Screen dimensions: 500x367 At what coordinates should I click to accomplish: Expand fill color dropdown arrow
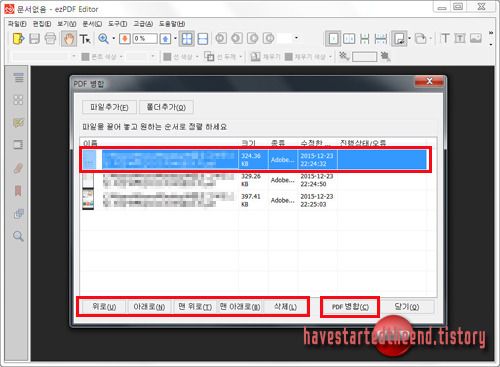coord(331,57)
